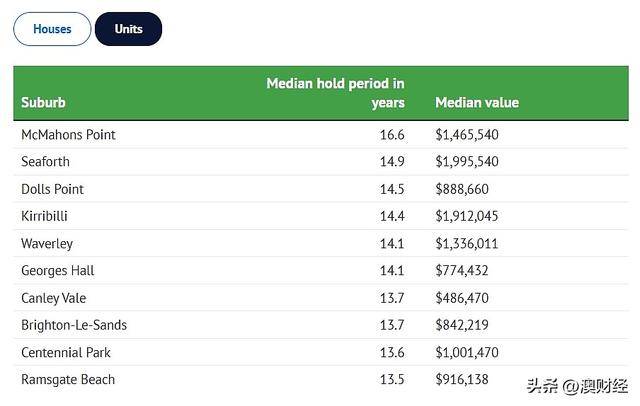Image resolution: width=640 pixels, height=406 pixels.
Task: Click the watermark text at bottom right
Action: (577, 386)
